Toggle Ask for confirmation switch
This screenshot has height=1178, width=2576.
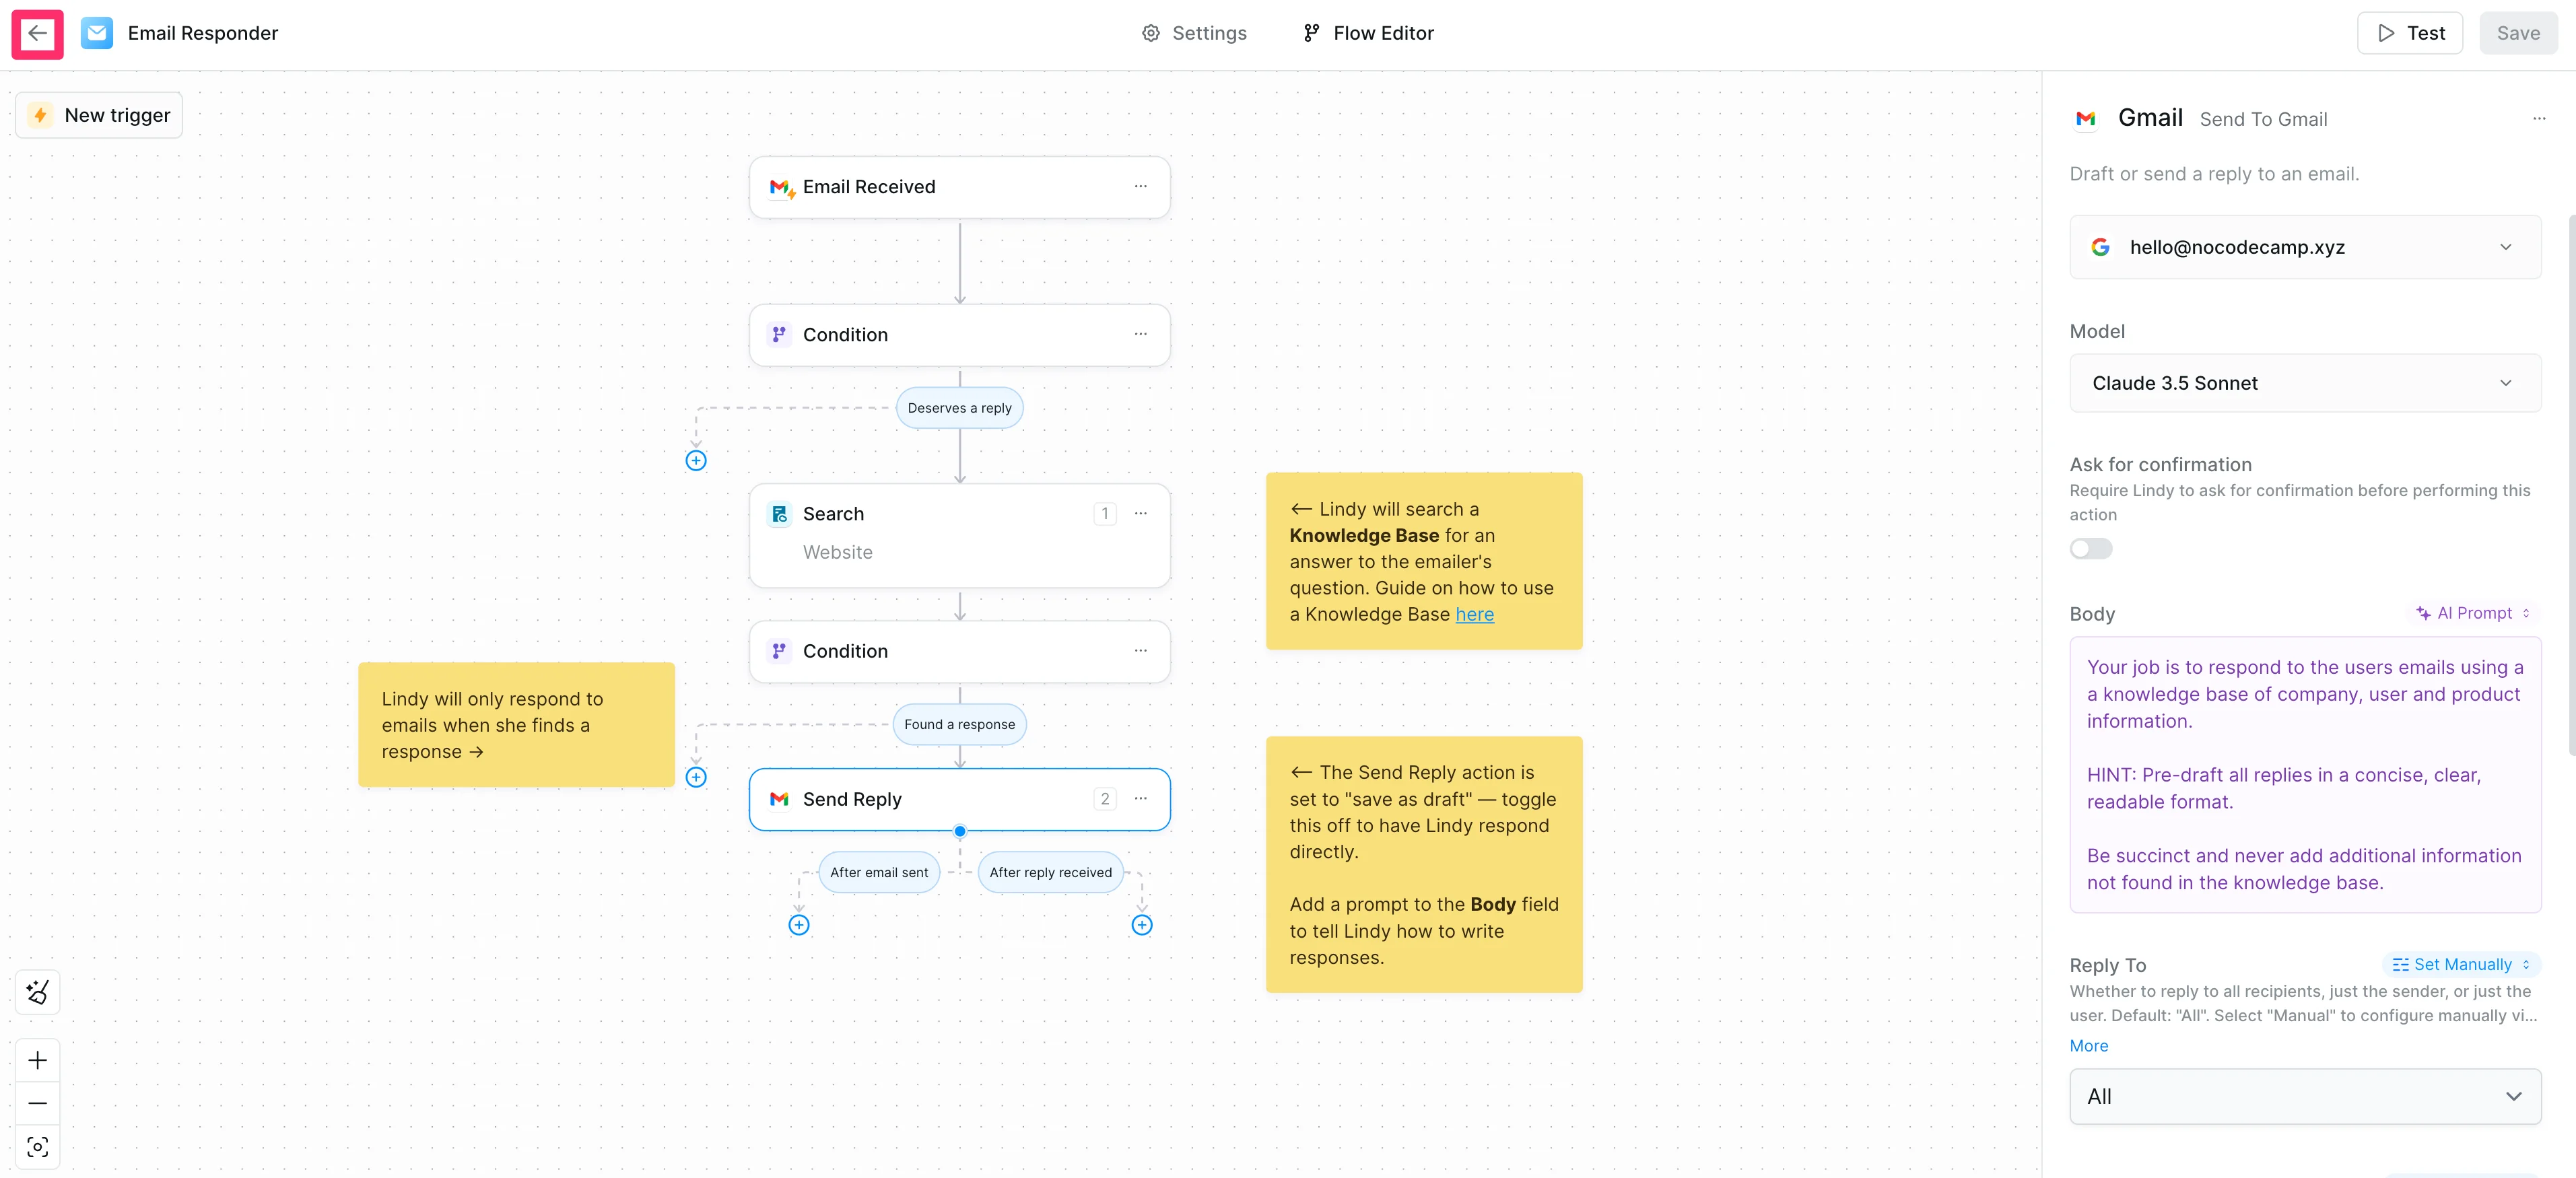2090,549
